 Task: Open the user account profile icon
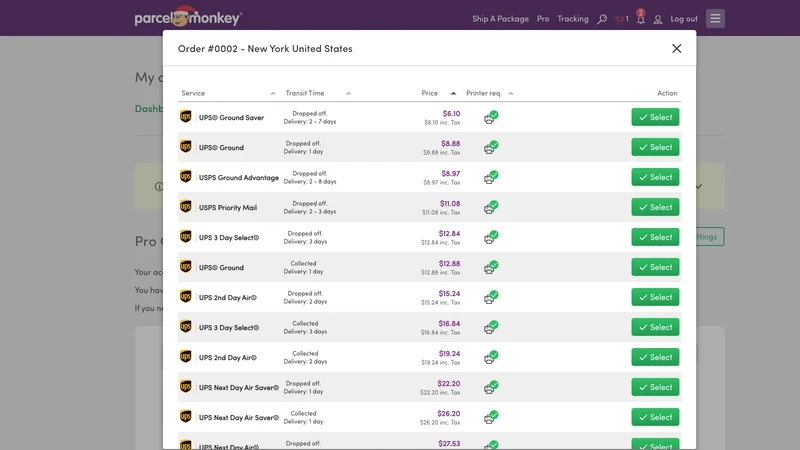coord(658,19)
